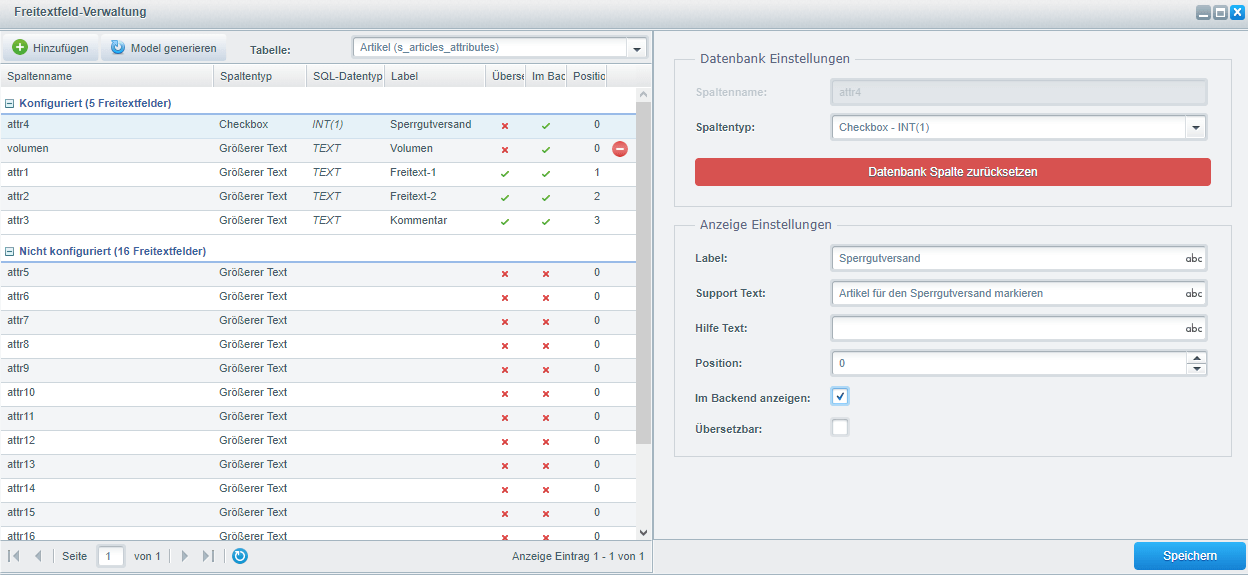The height and width of the screenshot is (575, 1248).
Task: Click the Speichern button
Action: pyautogui.click(x=1189, y=556)
